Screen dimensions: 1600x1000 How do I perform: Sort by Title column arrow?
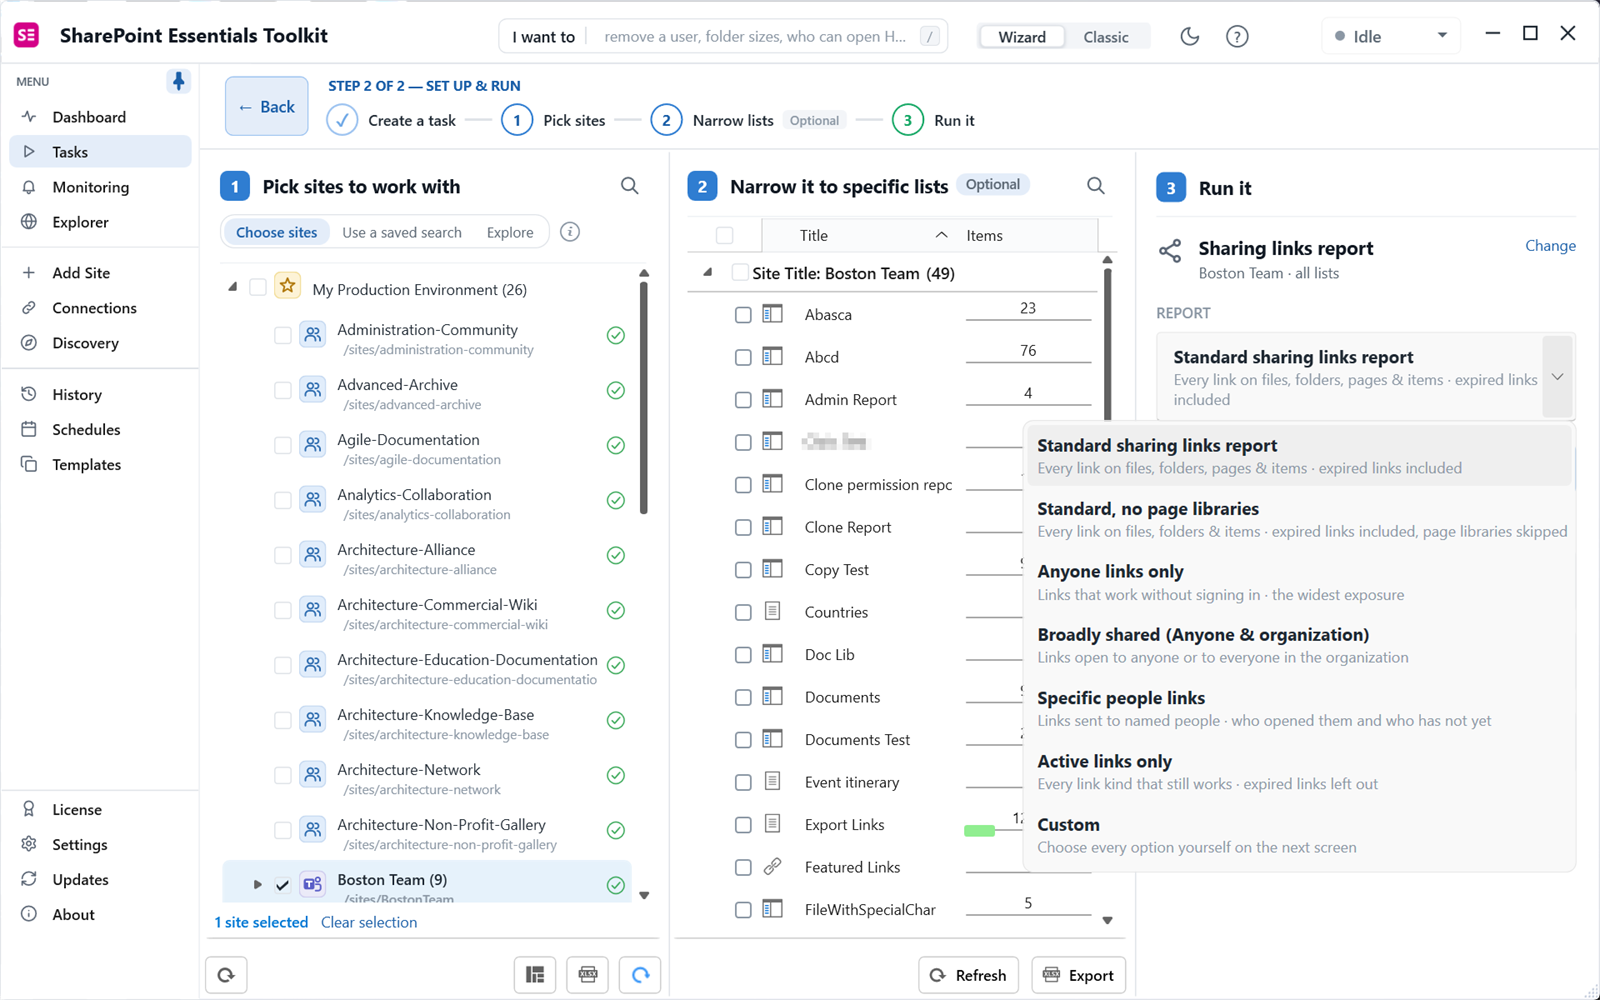pos(941,235)
